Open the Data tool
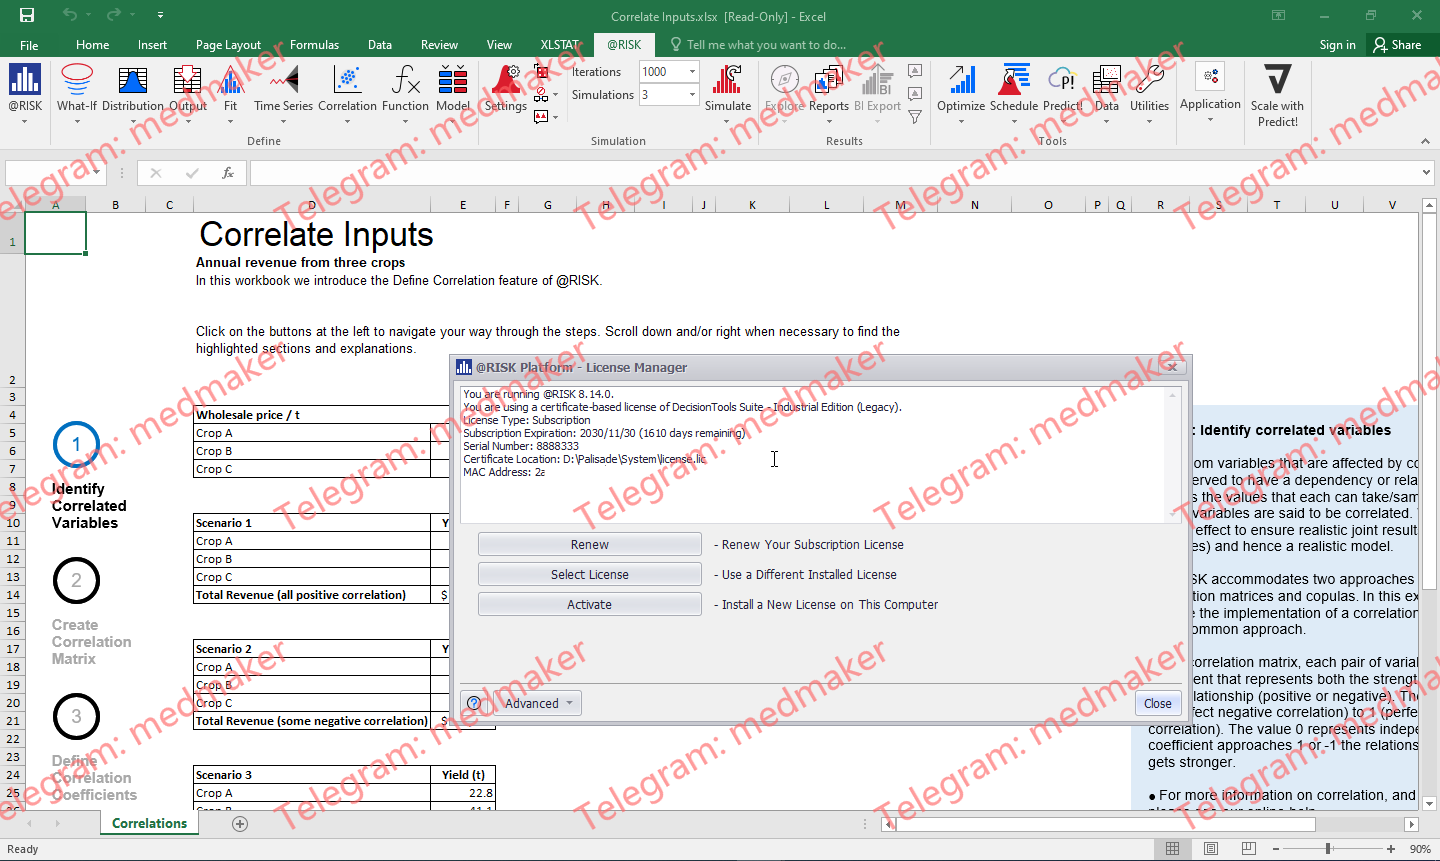This screenshot has height=861, width=1440. [x=1107, y=88]
